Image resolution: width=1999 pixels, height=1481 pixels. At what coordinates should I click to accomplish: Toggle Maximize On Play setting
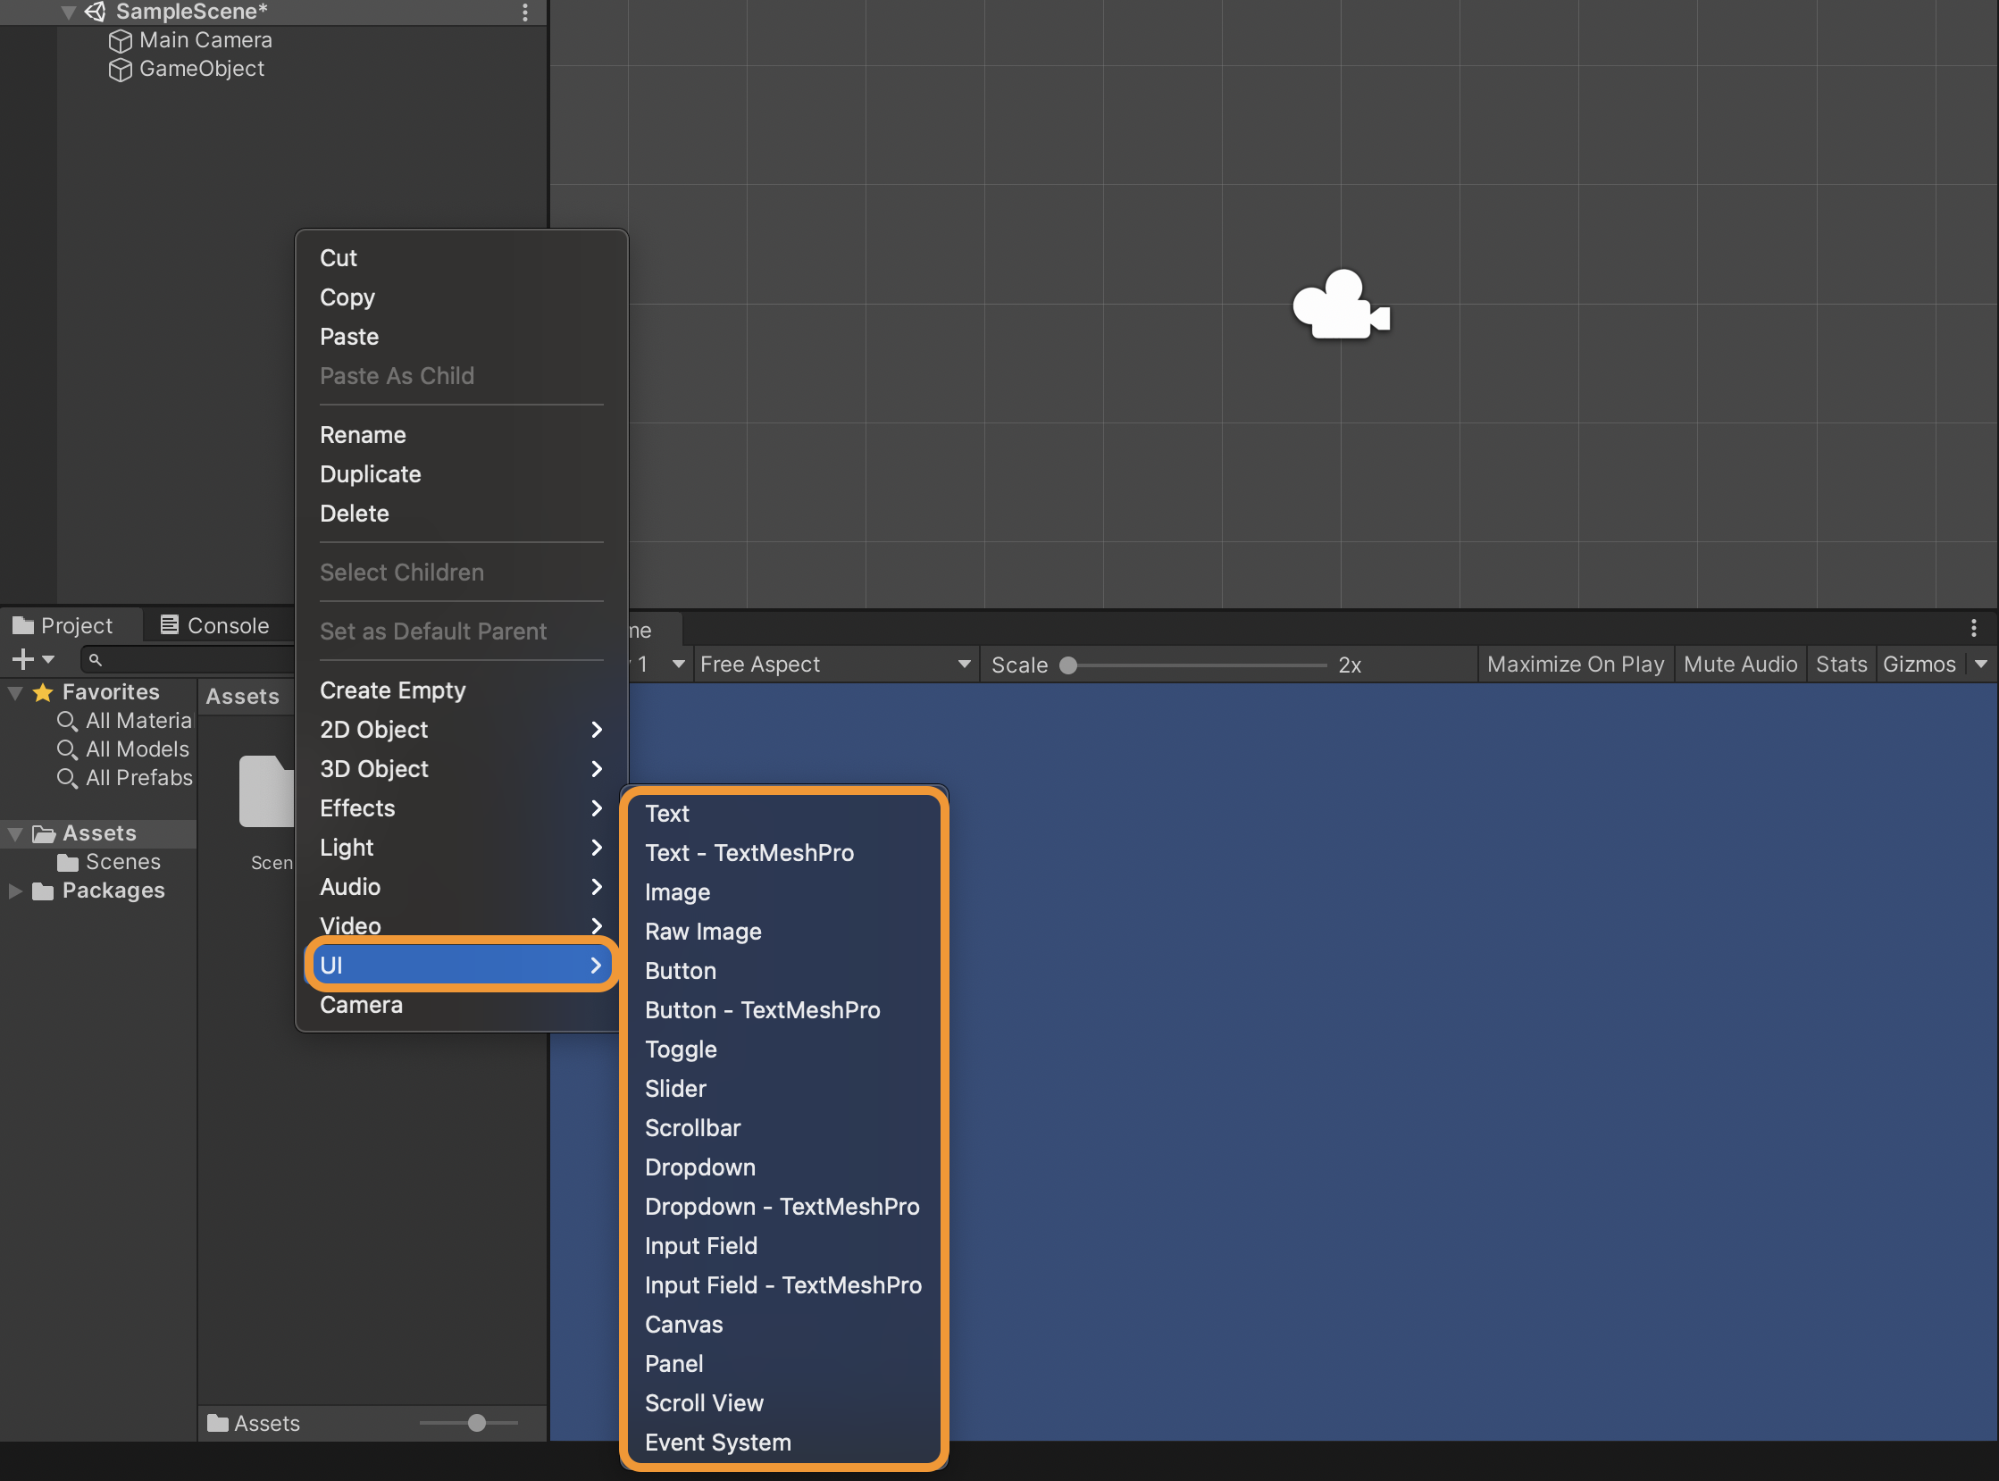click(x=1574, y=658)
